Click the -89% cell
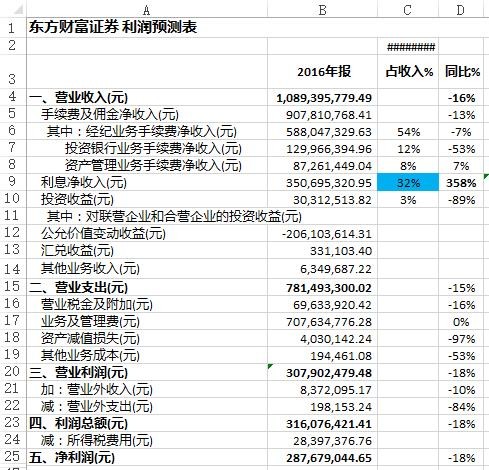 pyautogui.click(x=461, y=200)
